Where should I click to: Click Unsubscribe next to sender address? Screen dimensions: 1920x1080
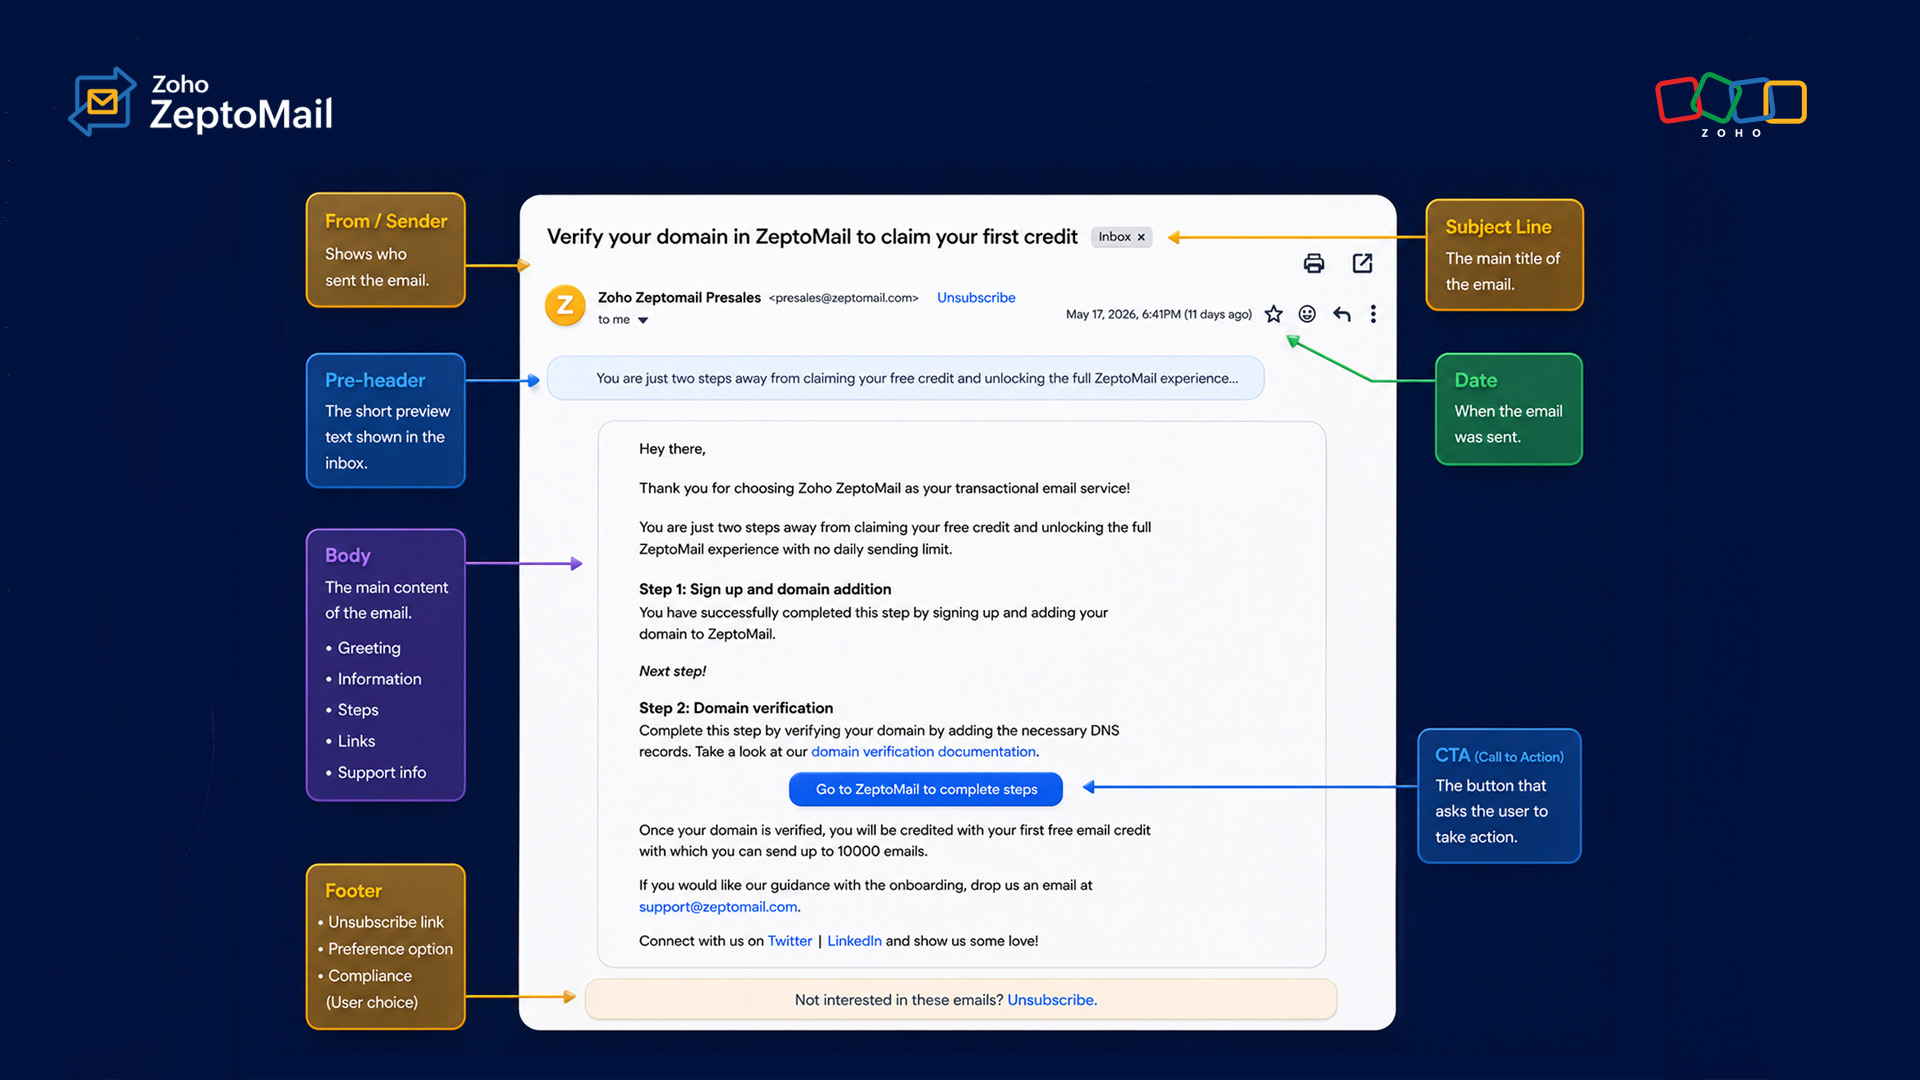(x=976, y=298)
